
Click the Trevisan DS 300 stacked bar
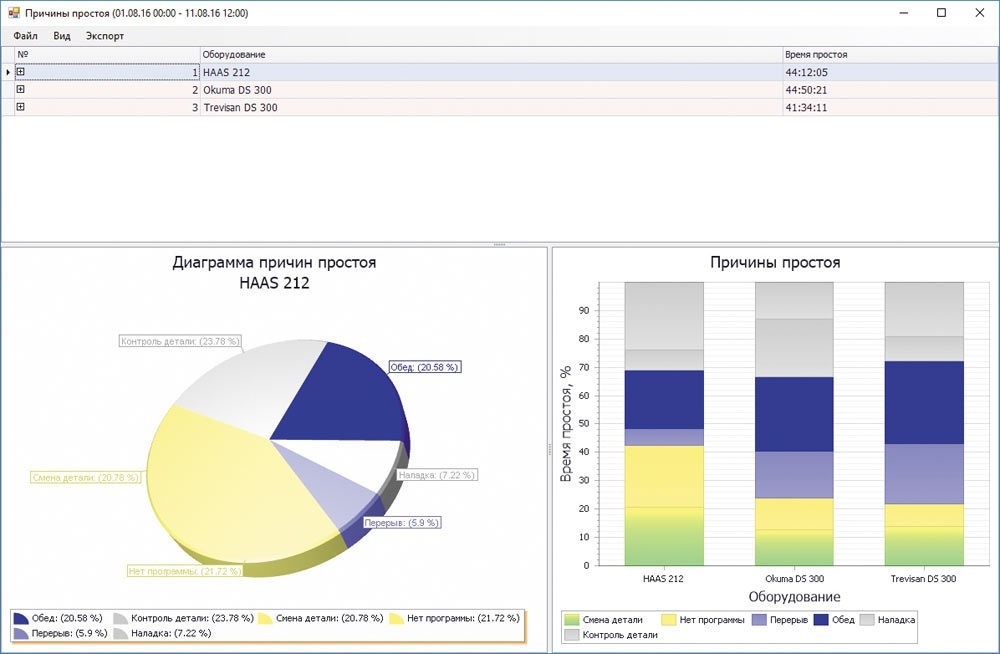click(924, 424)
